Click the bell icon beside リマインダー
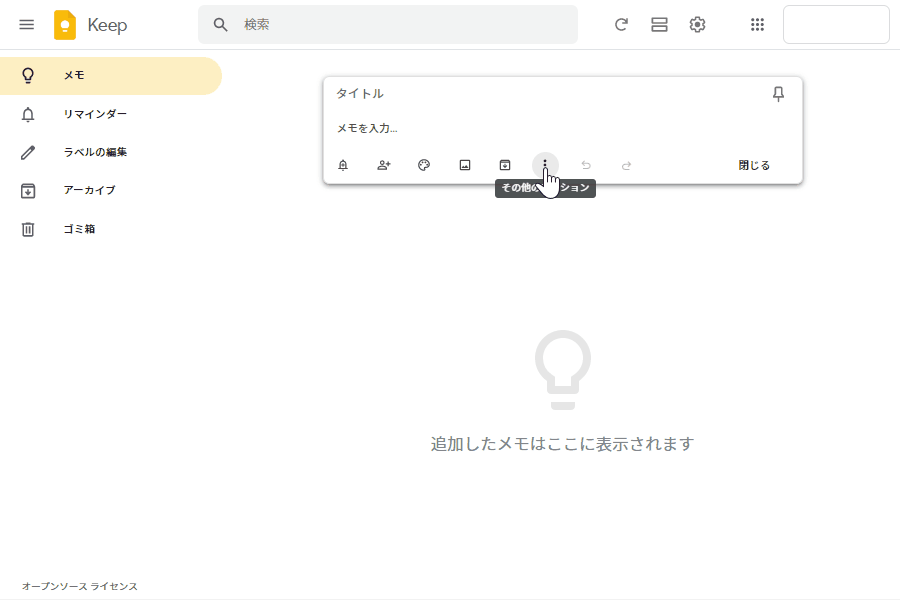The height and width of the screenshot is (600, 900). point(28,114)
